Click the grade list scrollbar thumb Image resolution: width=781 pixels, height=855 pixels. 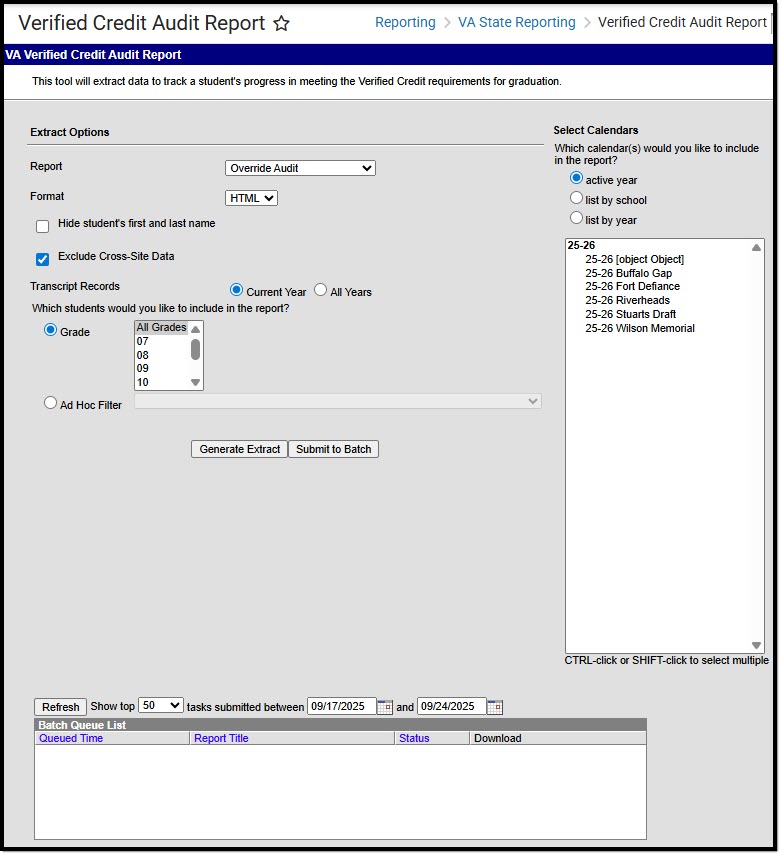coord(195,350)
